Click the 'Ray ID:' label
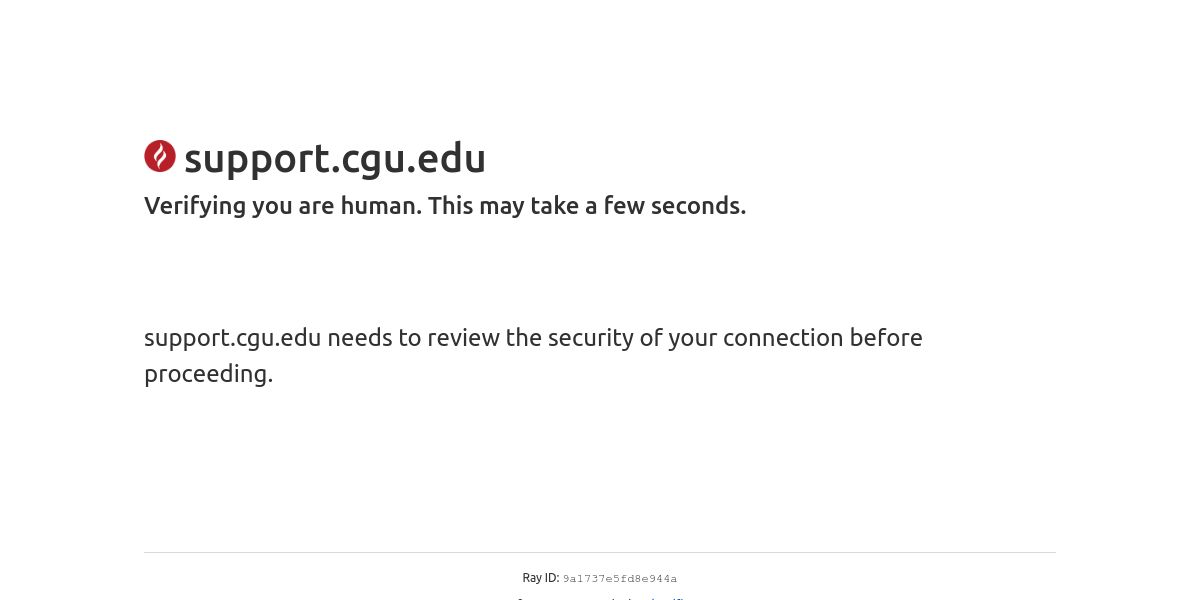Viewport: 1200px width, 600px height. 541,578
